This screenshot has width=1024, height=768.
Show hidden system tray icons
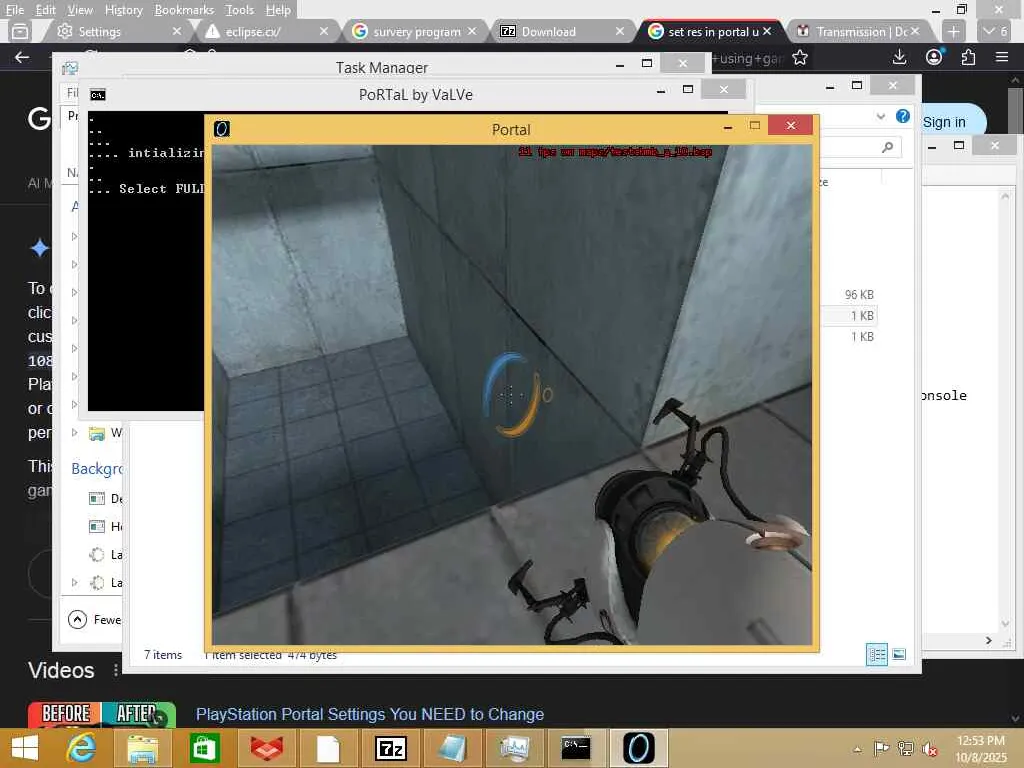point(857,749)
